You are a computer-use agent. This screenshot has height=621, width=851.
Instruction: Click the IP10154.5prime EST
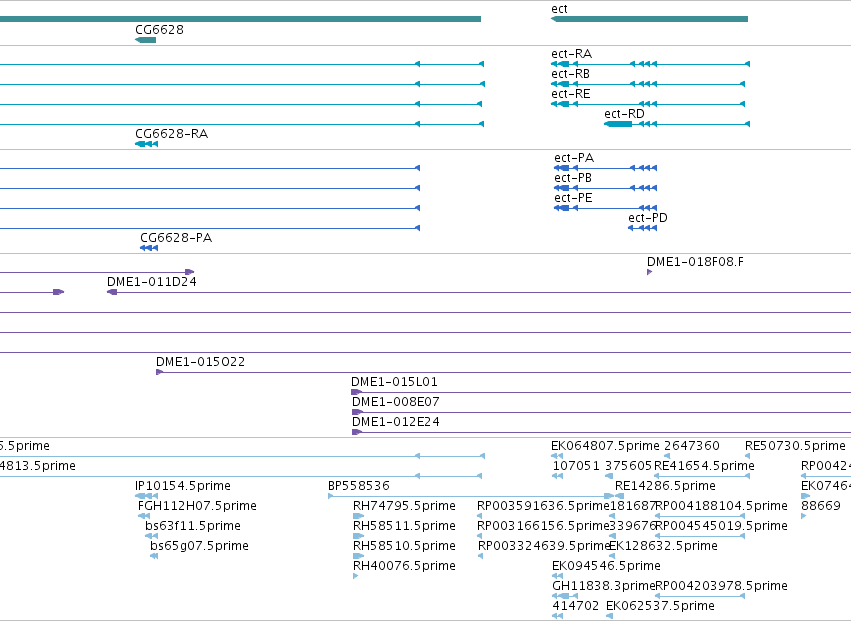[x=147, y=496]
